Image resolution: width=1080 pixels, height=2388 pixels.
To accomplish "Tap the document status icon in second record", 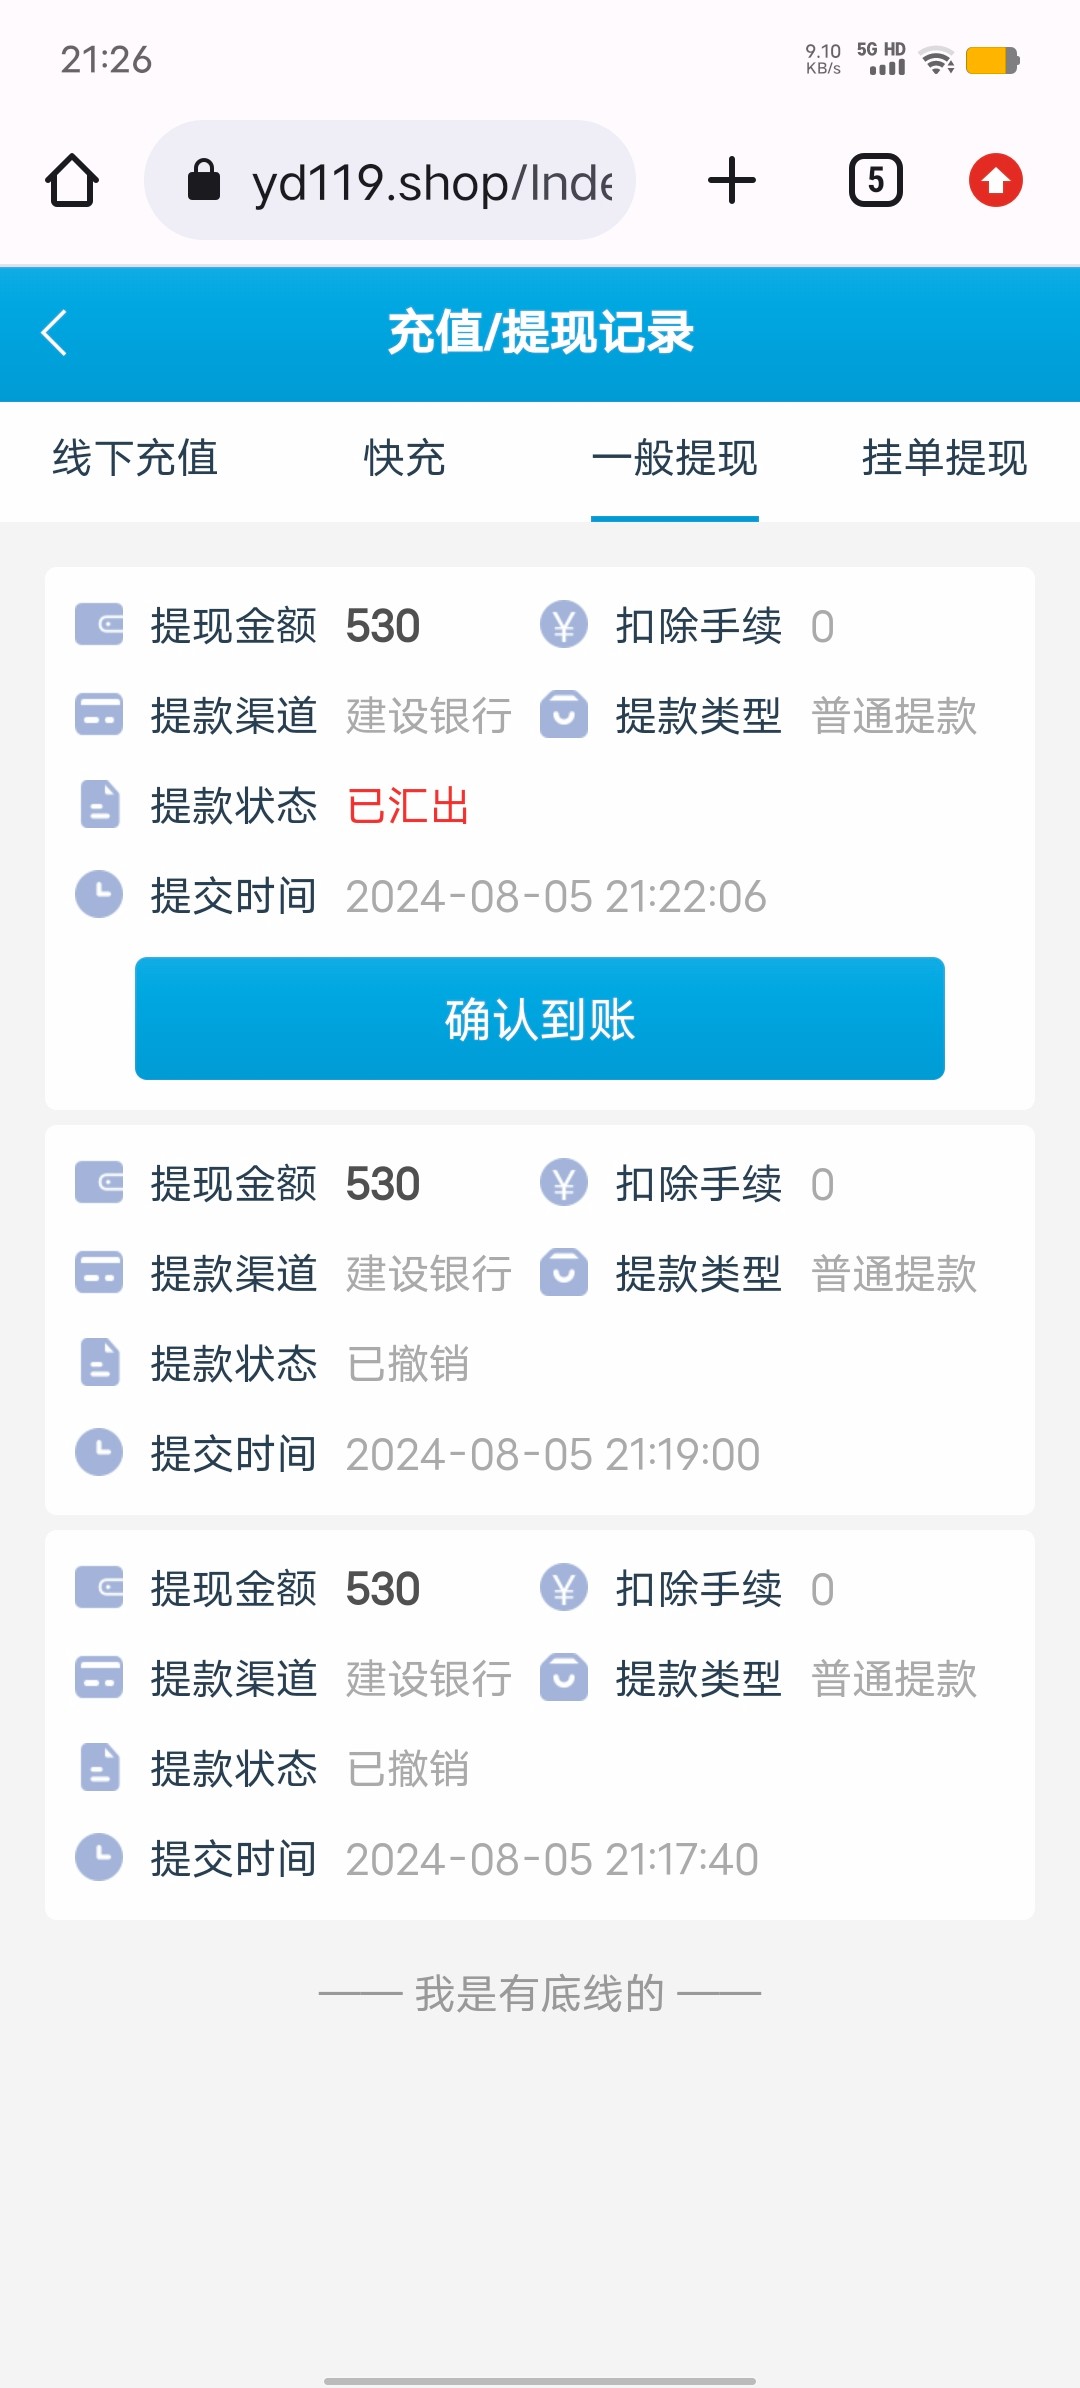I will pyautogui.click(x=99, y=1363).
